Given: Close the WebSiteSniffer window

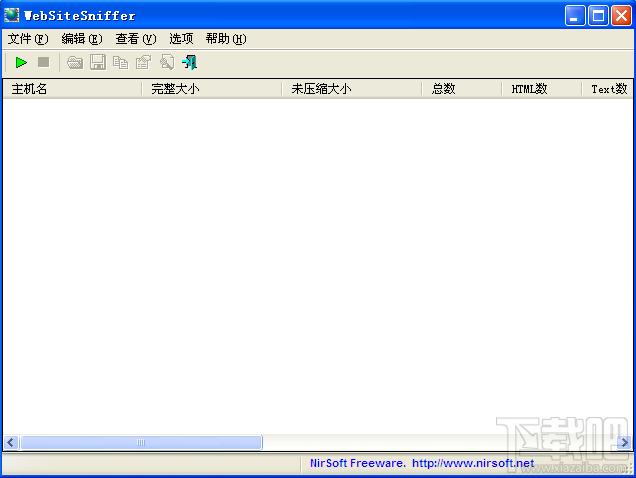Looking at the screenshot, I should click(621, 16).
